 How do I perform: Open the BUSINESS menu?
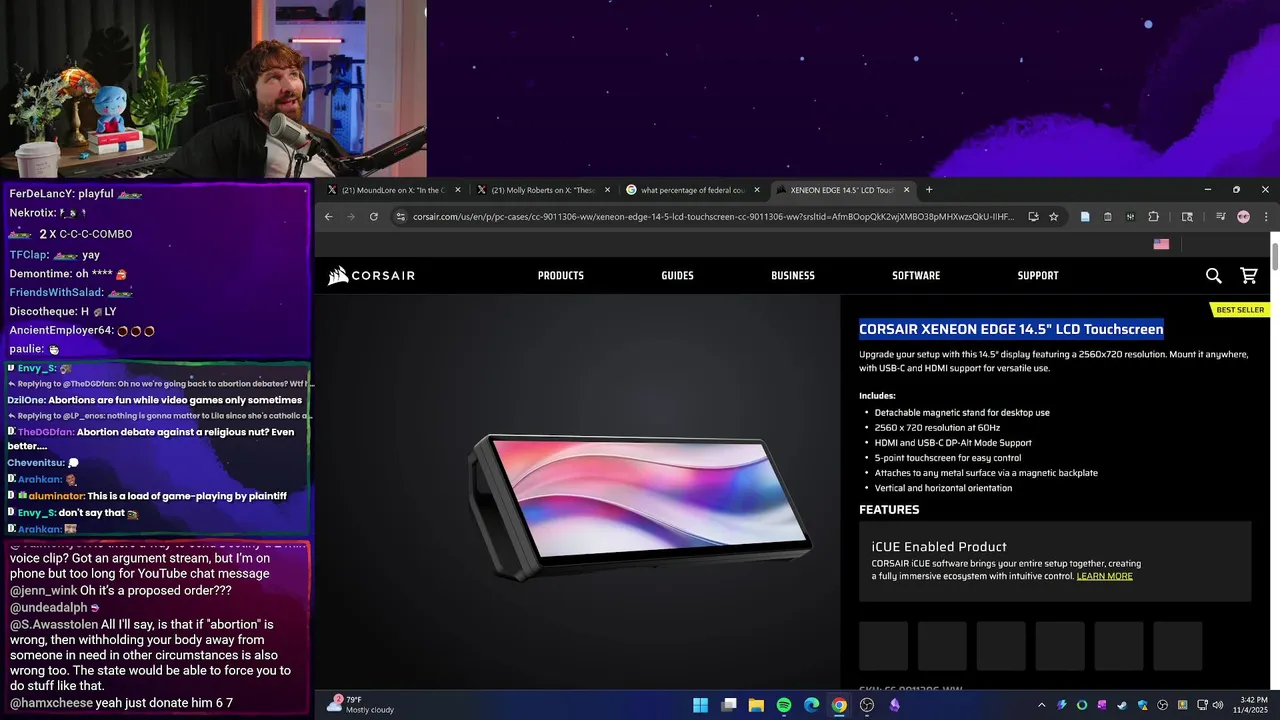pos(793,275)
